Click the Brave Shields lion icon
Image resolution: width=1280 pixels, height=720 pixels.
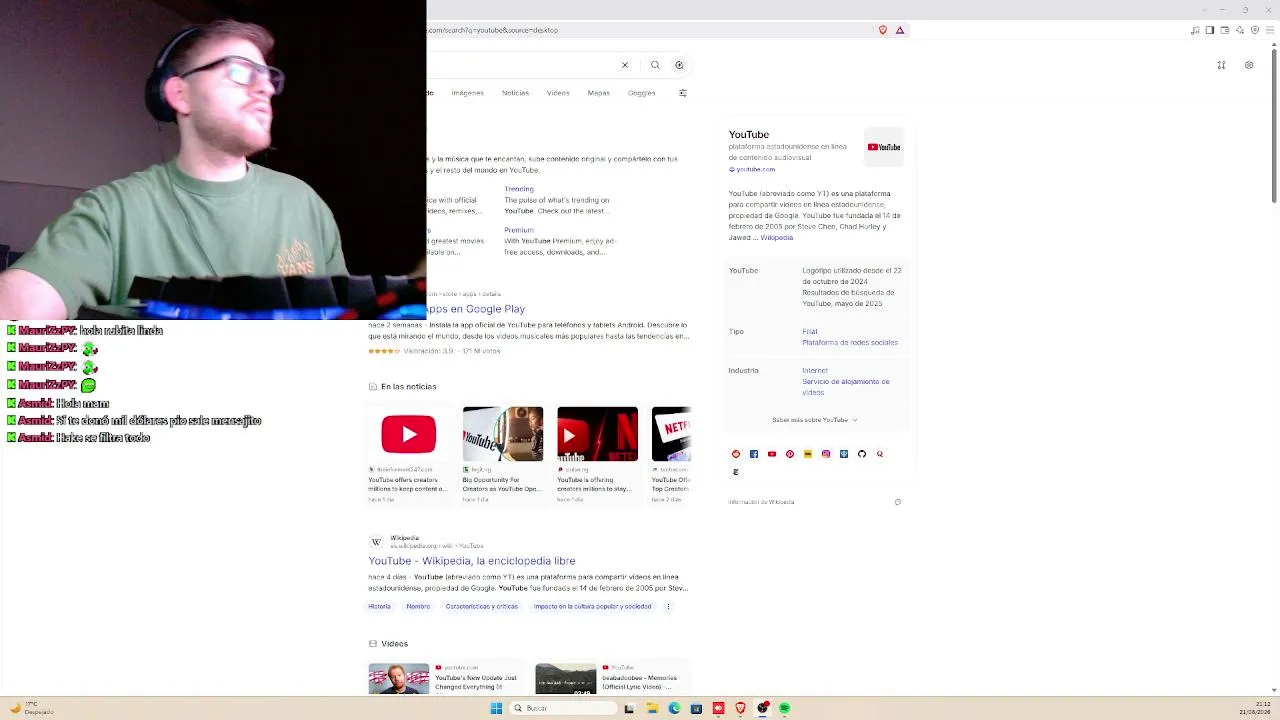(882, 30)
